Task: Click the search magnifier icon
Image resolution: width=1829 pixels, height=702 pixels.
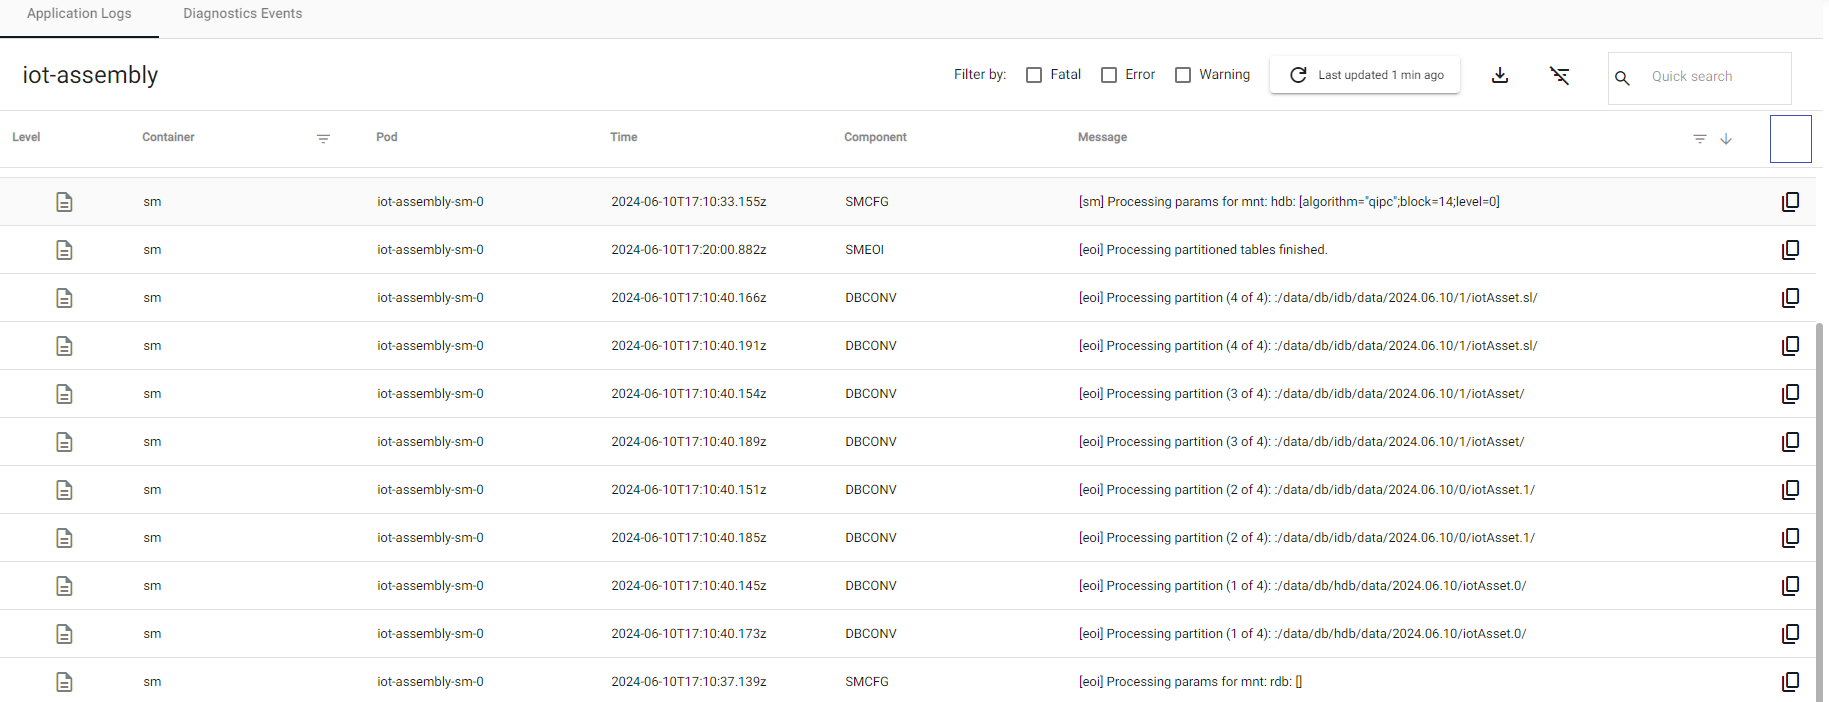Action: coord(1622,78)
